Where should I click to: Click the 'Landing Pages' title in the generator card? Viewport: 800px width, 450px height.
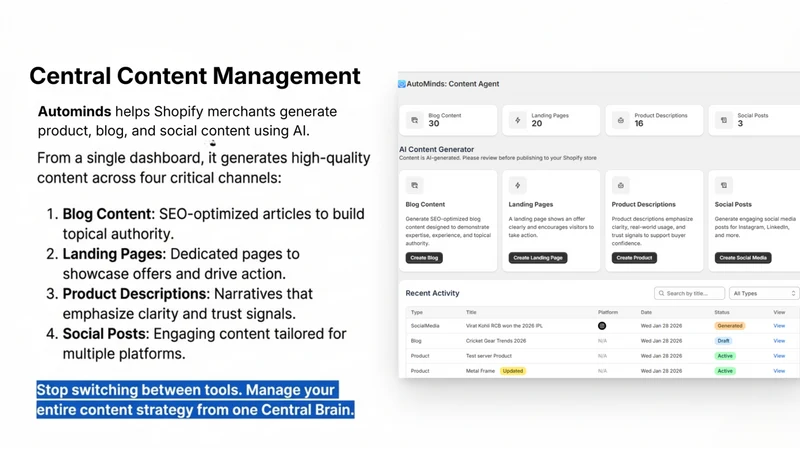tap(531, 205)
